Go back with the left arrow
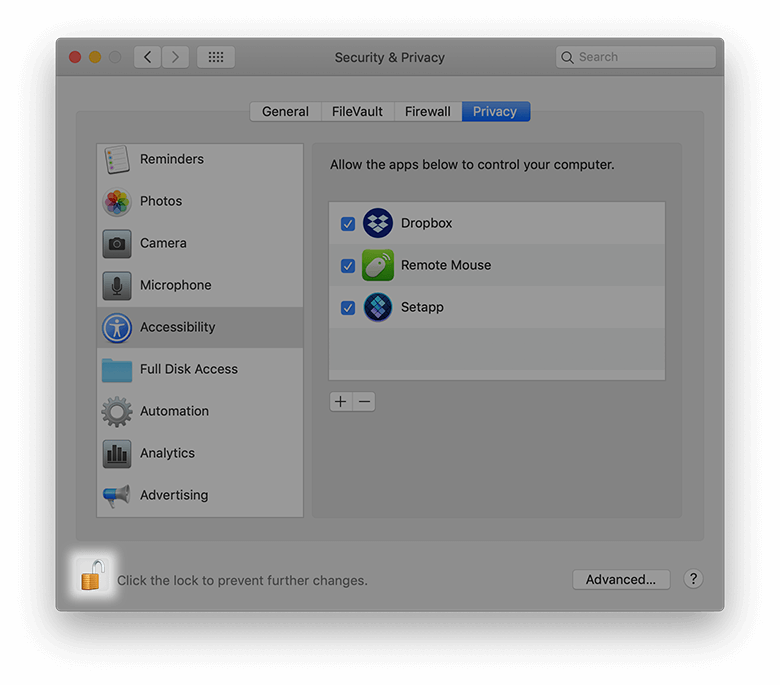This screenshot has width=780, height=685. click(147, 57)
